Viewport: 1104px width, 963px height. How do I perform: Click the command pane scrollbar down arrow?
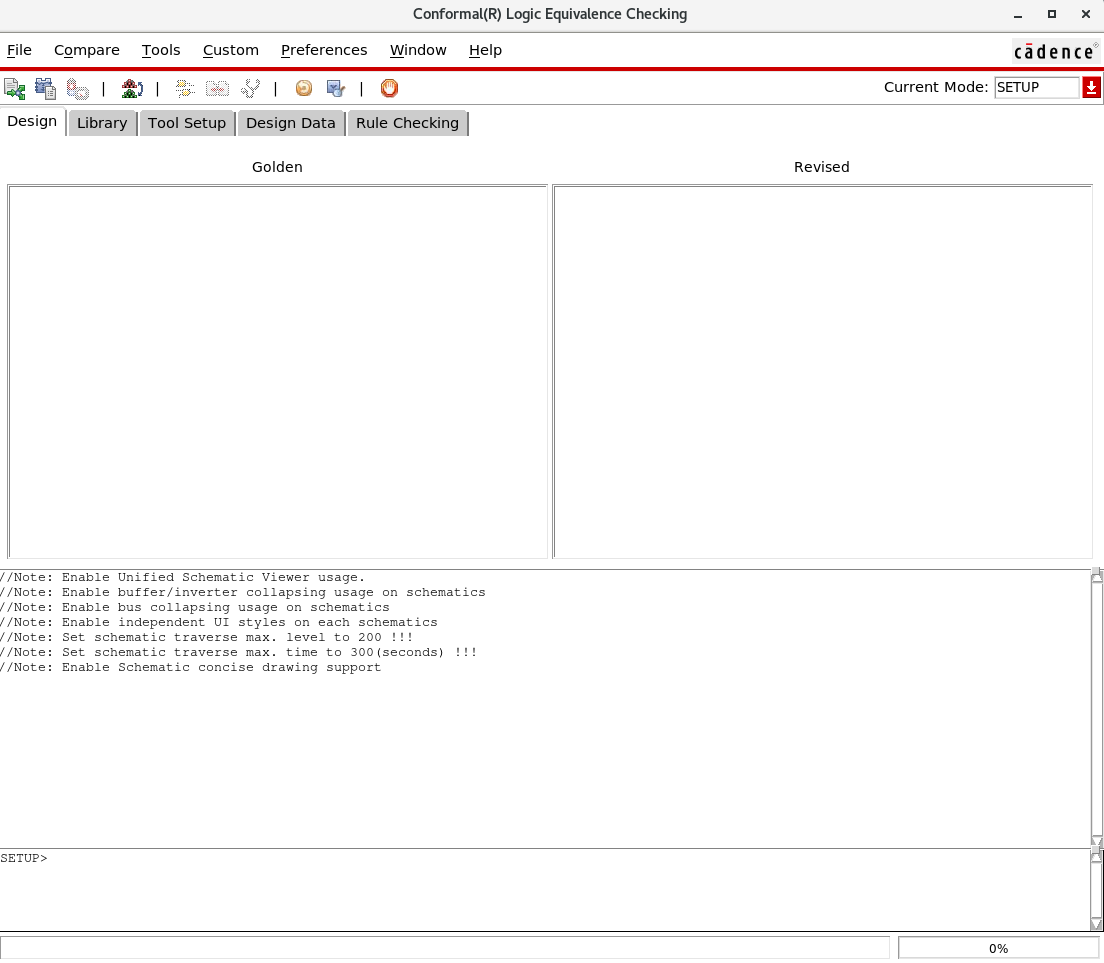tap(1096, 924)
